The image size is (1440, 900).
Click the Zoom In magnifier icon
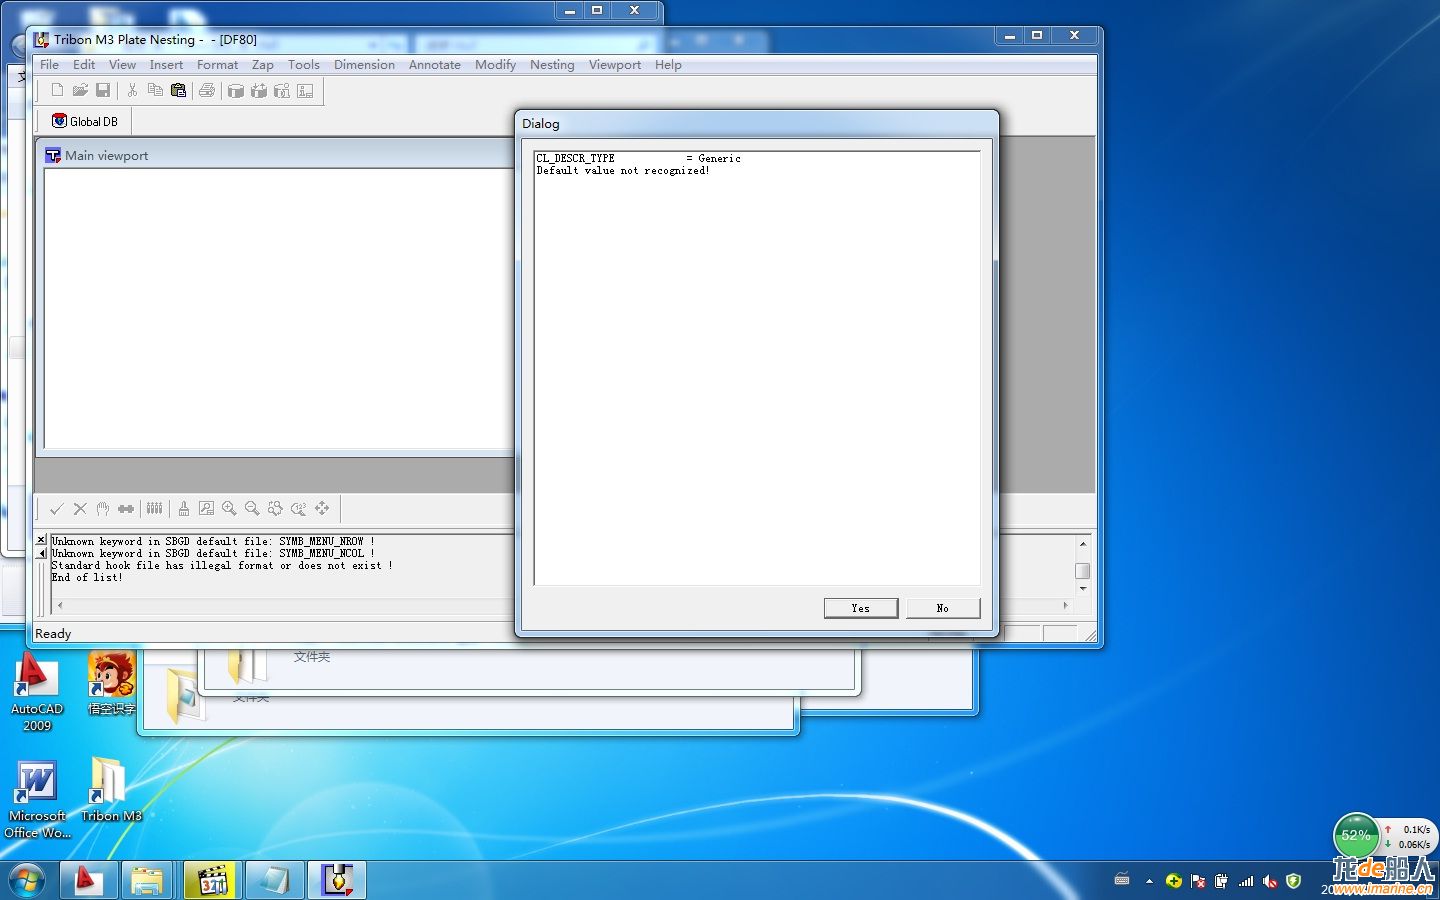point(229,508)
